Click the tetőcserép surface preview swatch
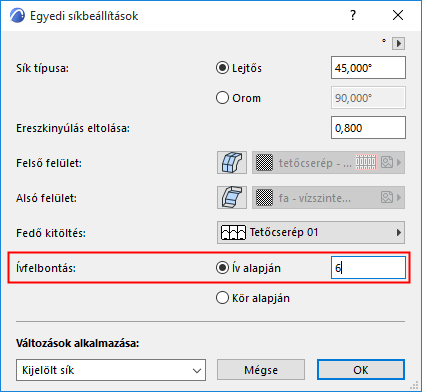The image size is (422, 392). pyautogui.click(x=264, y=163)
